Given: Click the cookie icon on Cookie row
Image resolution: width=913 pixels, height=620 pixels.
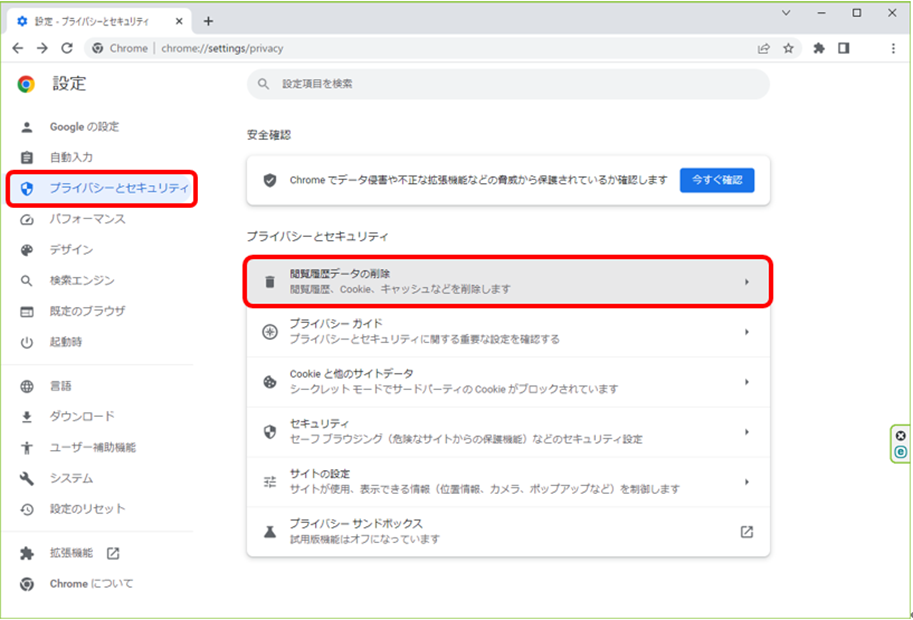Looking at the screenshot, I should pyautogui.click(x=270, y=382).
